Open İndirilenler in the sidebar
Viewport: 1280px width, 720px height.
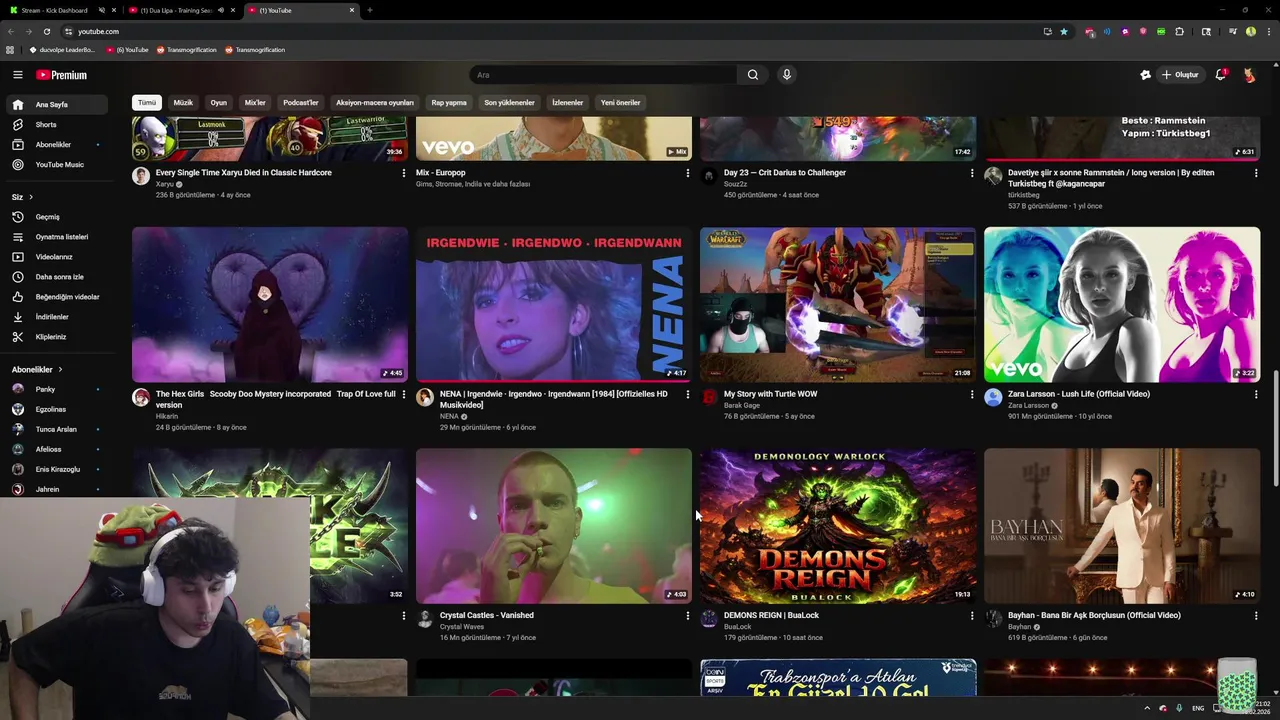pos(56,317)
